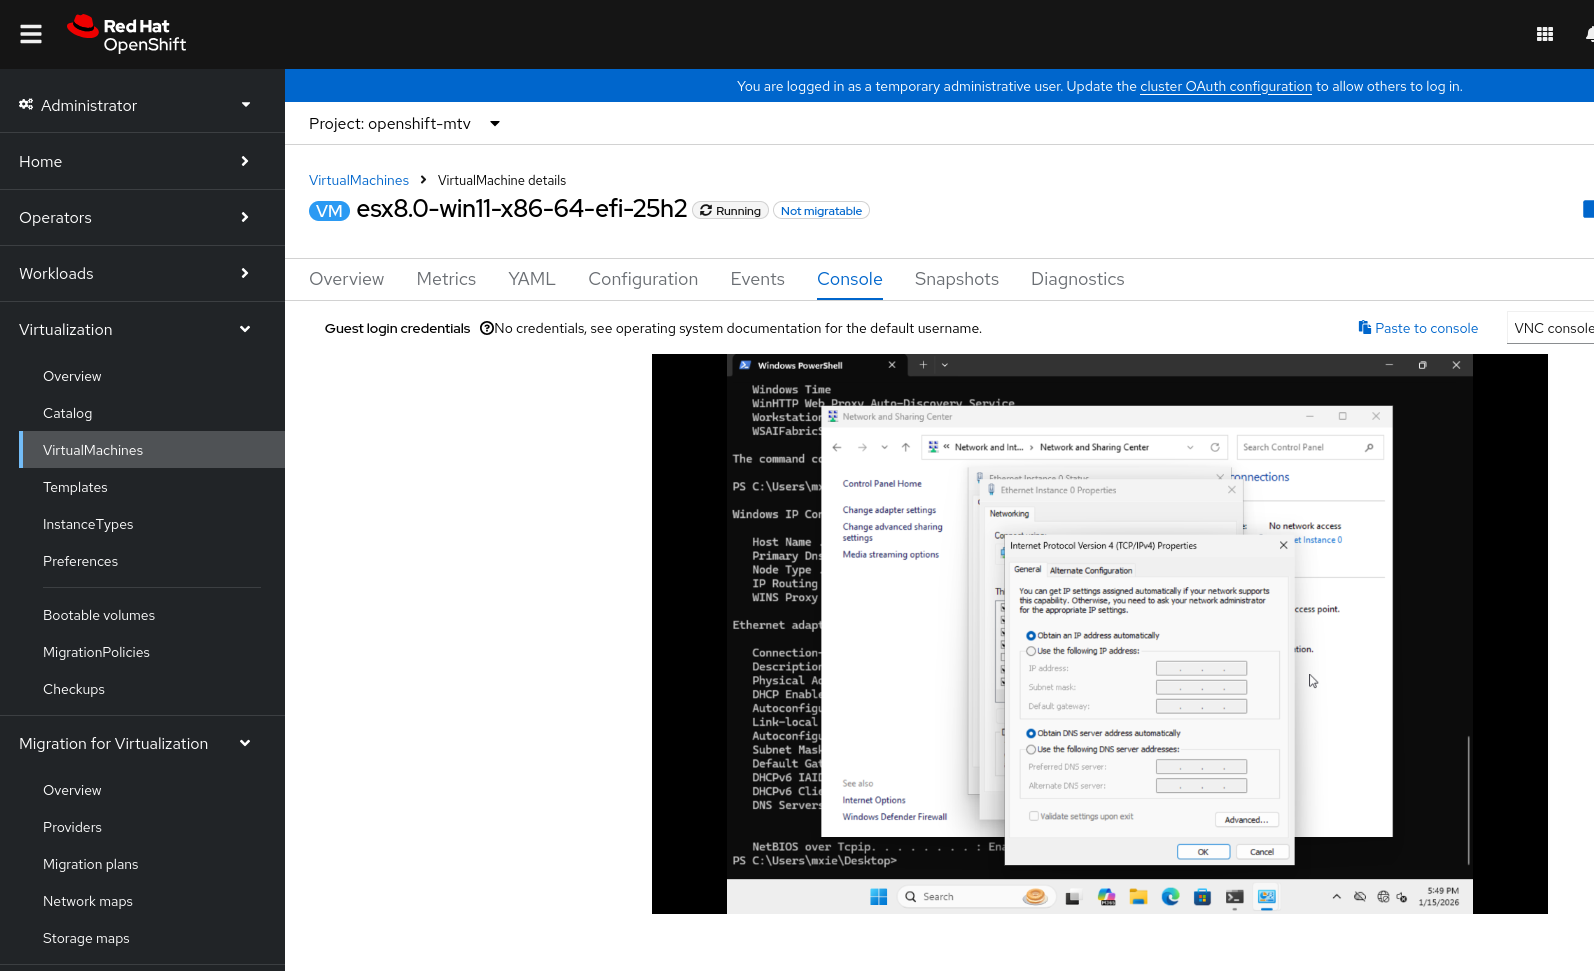Viewport: 1594px width, 971px height.
Task: Click Up arrow in Network and Sharing Center
Action: pyautogui.click(x=906, y=448)
